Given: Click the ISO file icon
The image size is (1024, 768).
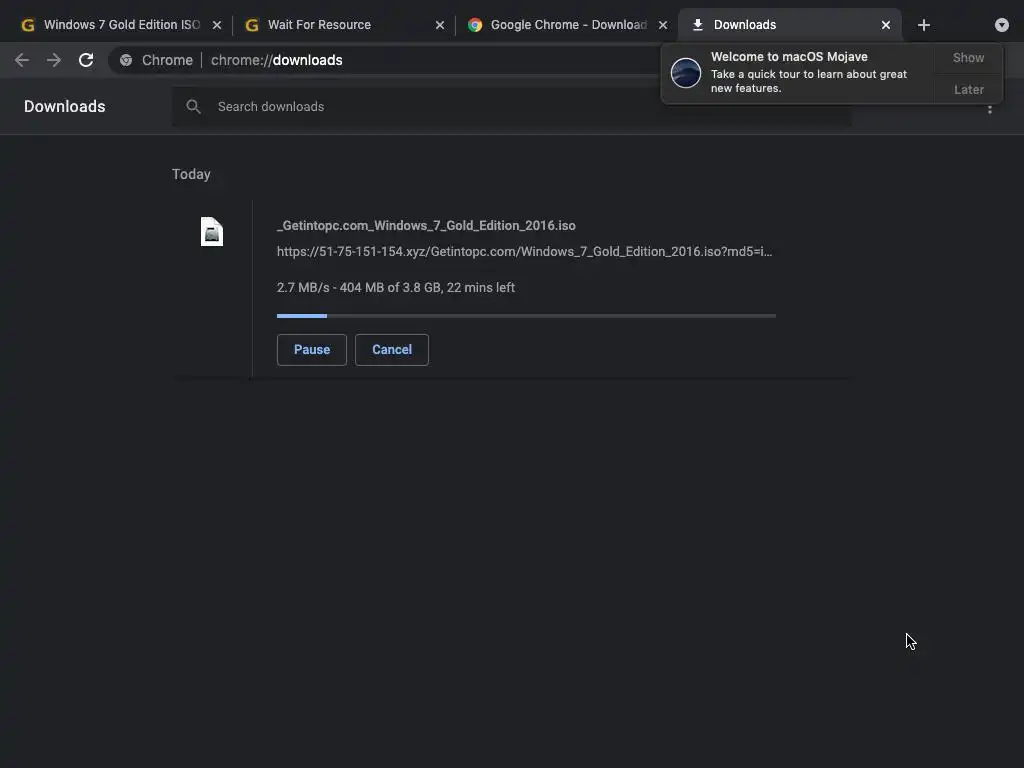Looking at the screenshot, I should (212, 232).
